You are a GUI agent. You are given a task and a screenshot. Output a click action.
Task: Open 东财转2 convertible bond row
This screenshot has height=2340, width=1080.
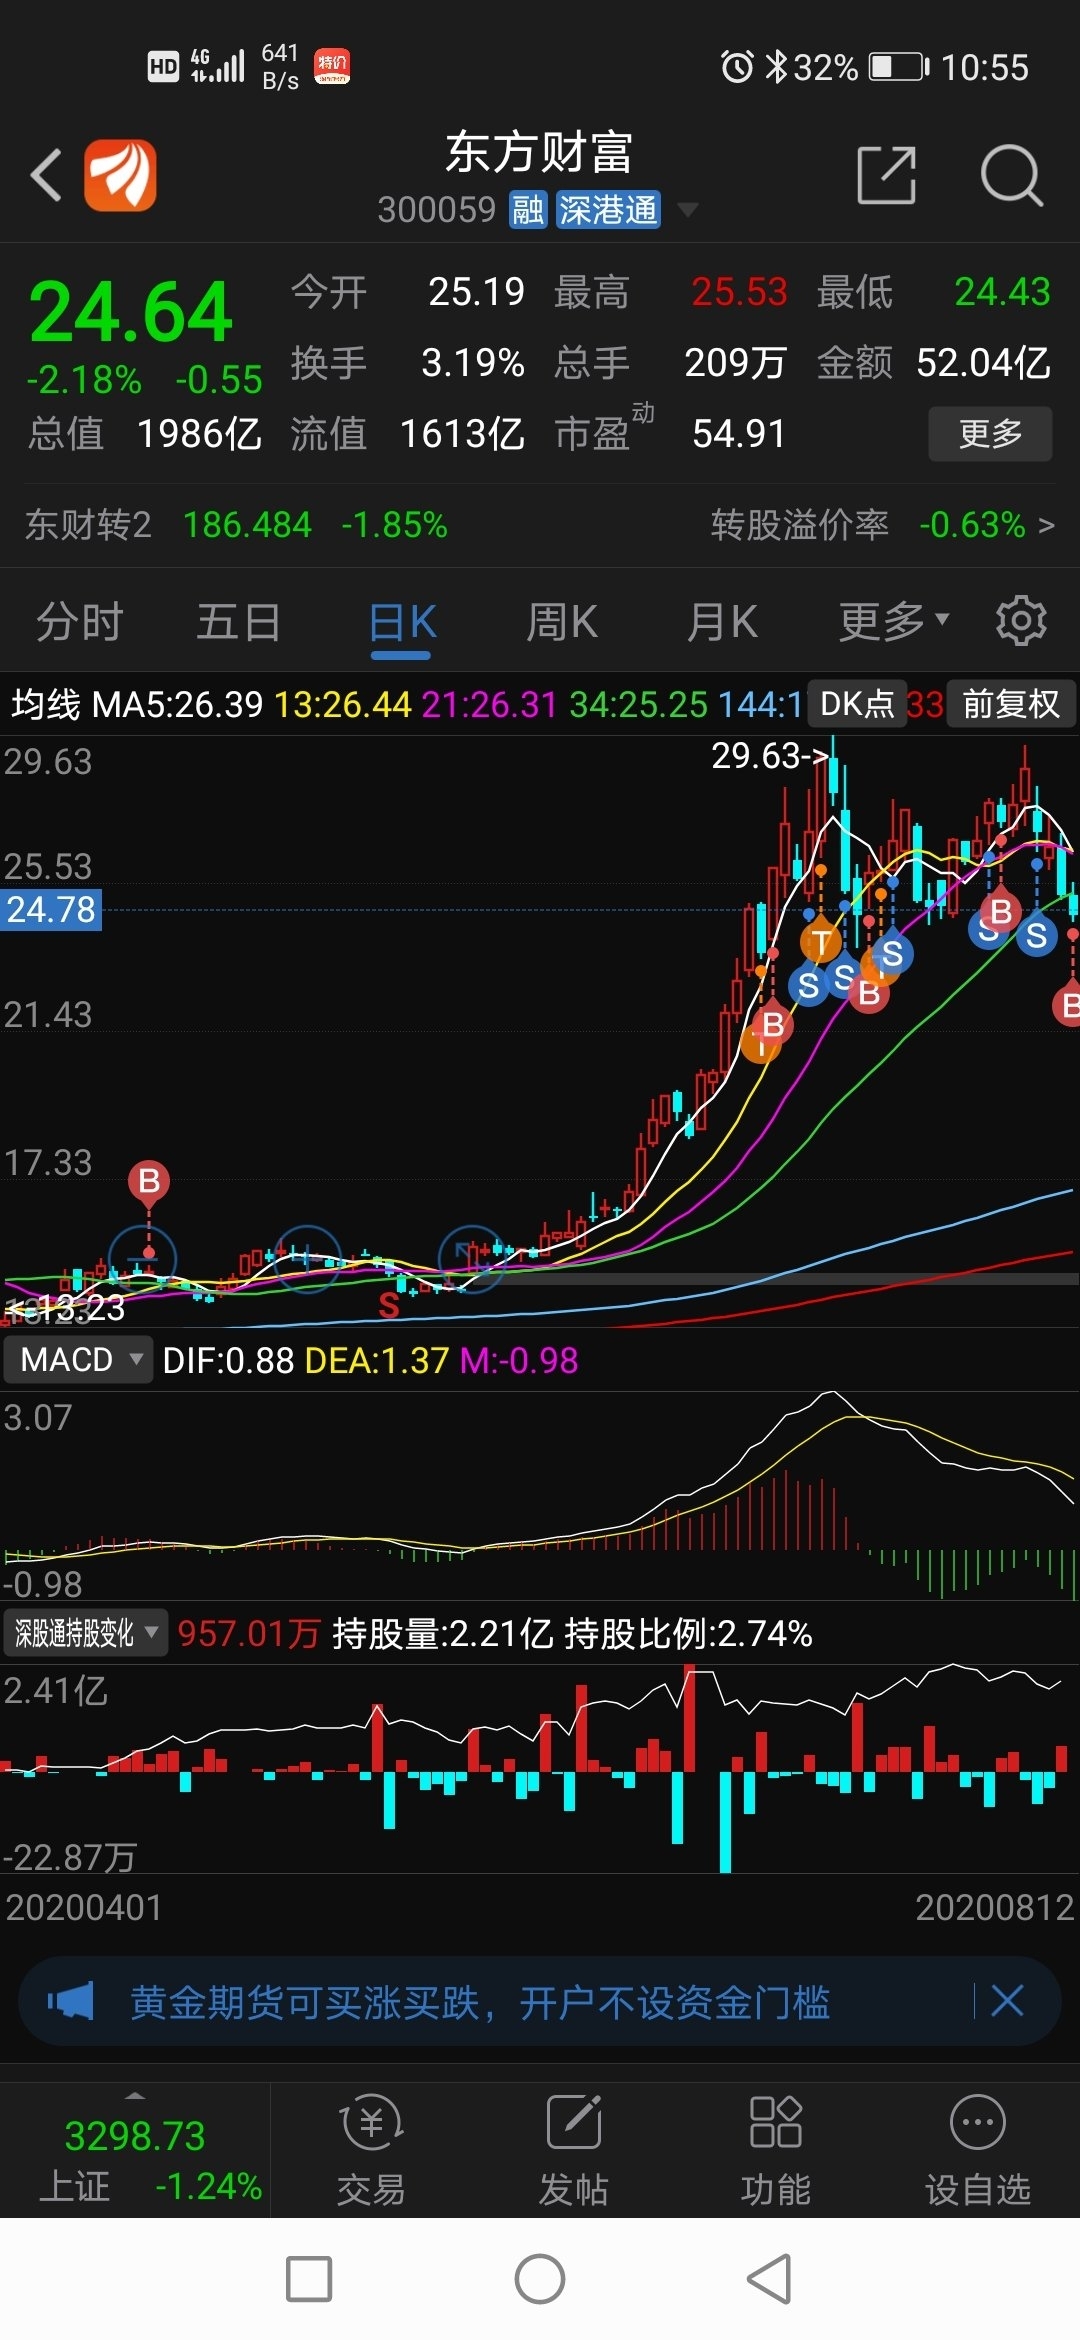point(236,524)
